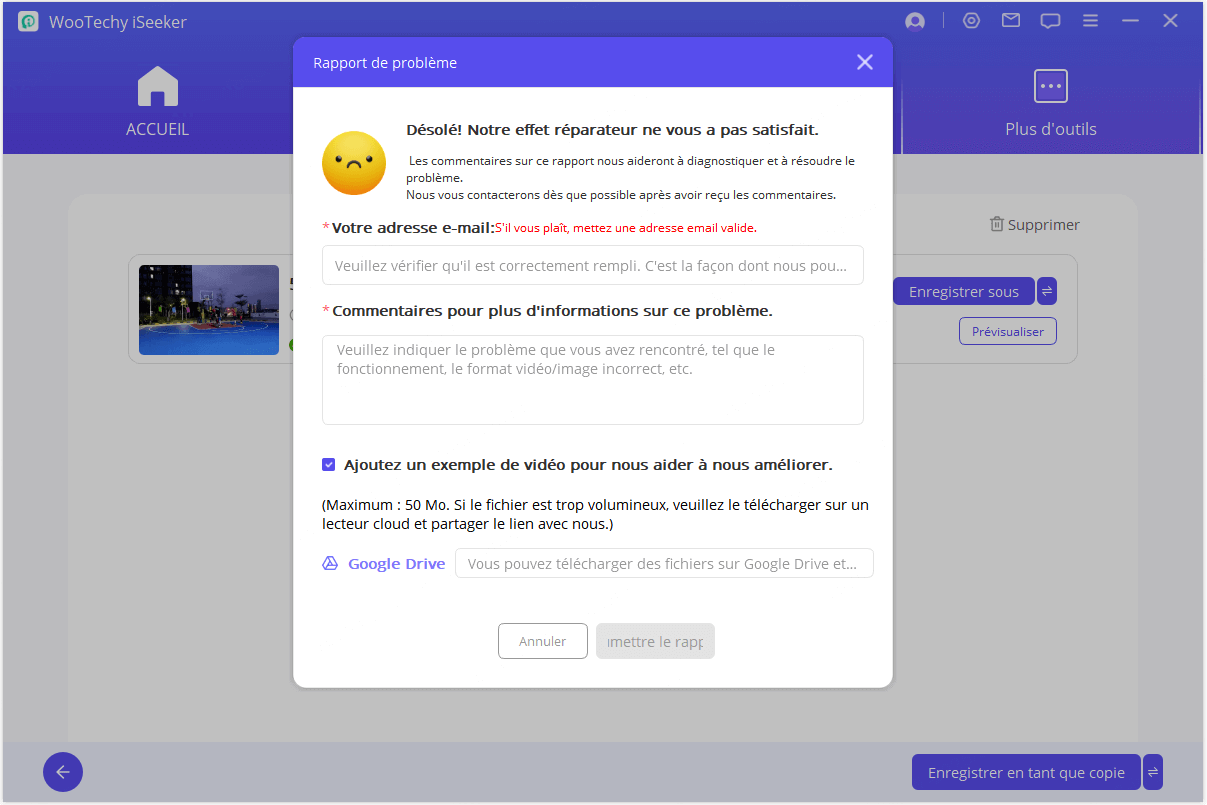The width and height of the screenshot is (1207, 805).
Task: Uncheck the Ajoutez un exemple de vidéo checkbox
Action: point(329,465)
